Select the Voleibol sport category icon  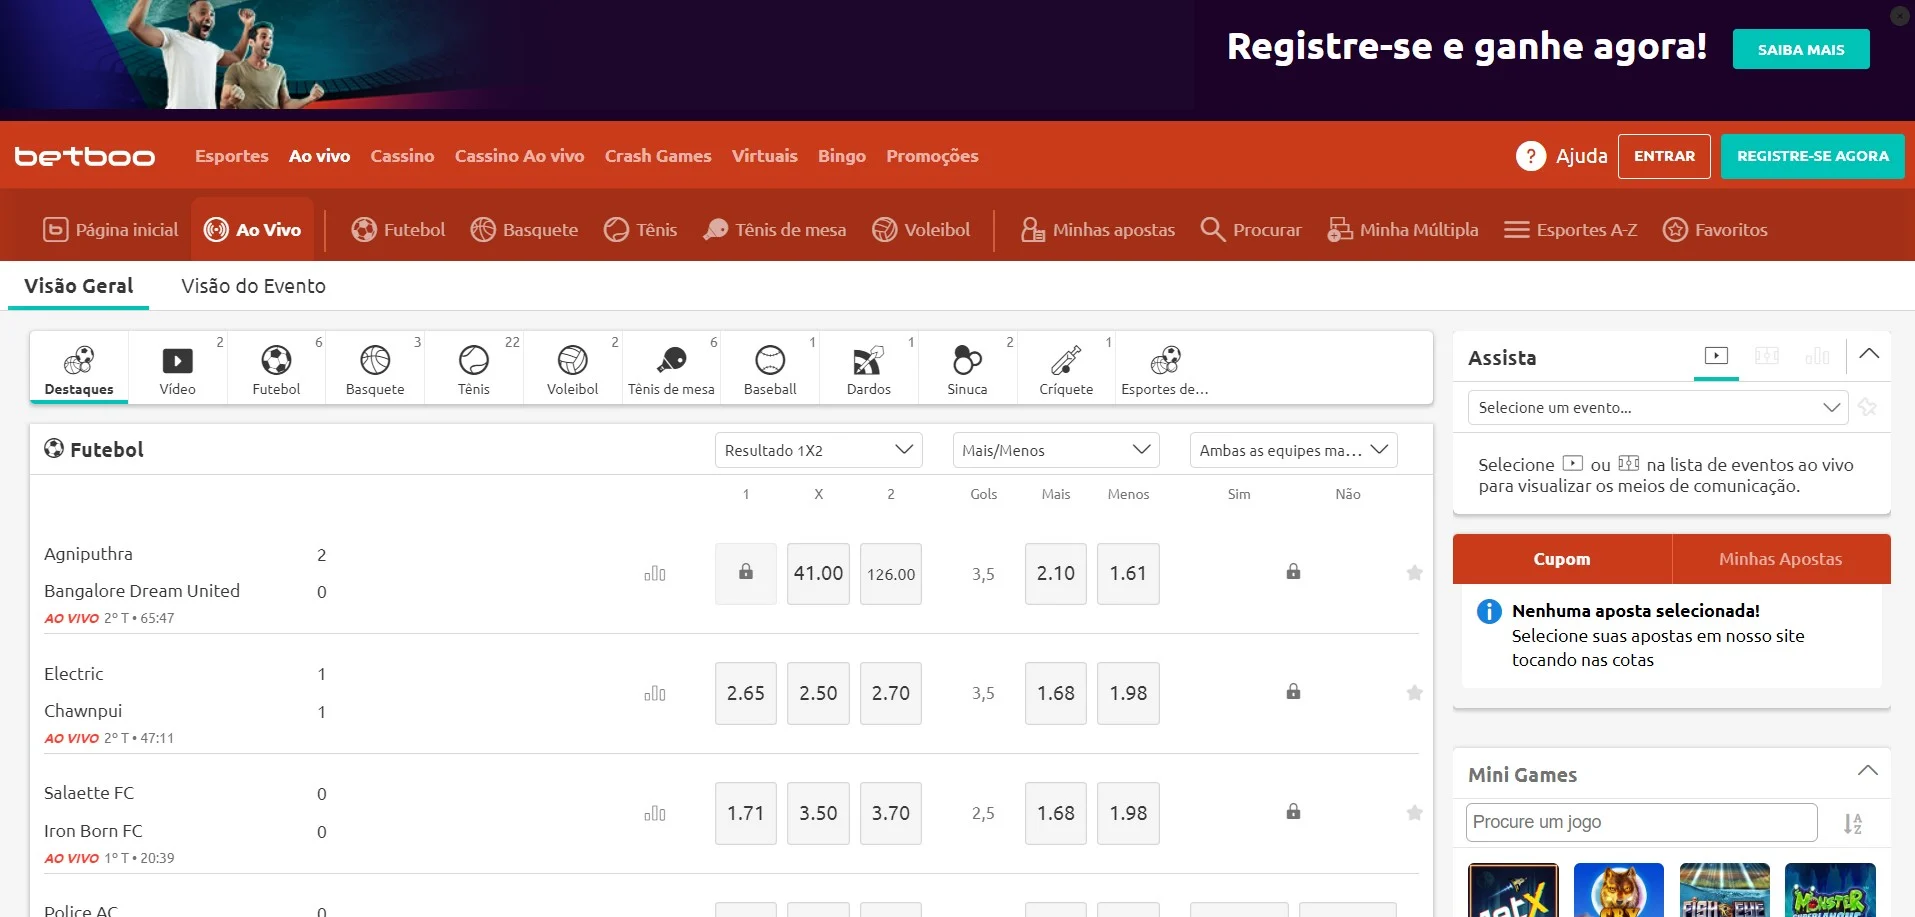pyautogui.click(x=572, y=368)
